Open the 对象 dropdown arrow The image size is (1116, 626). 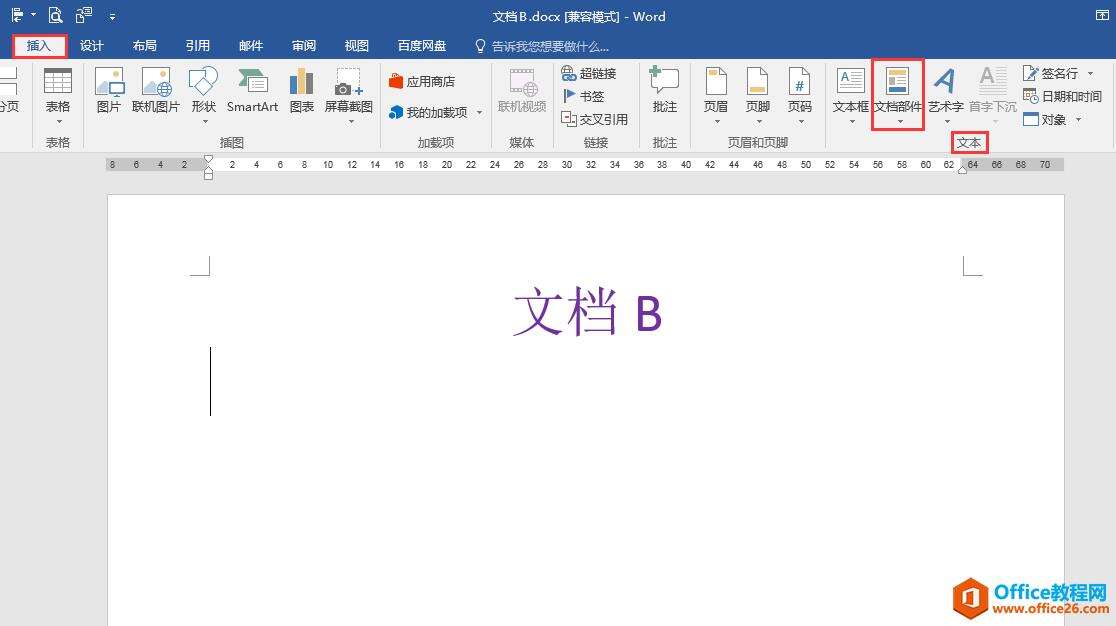(x=1078, y=120)
